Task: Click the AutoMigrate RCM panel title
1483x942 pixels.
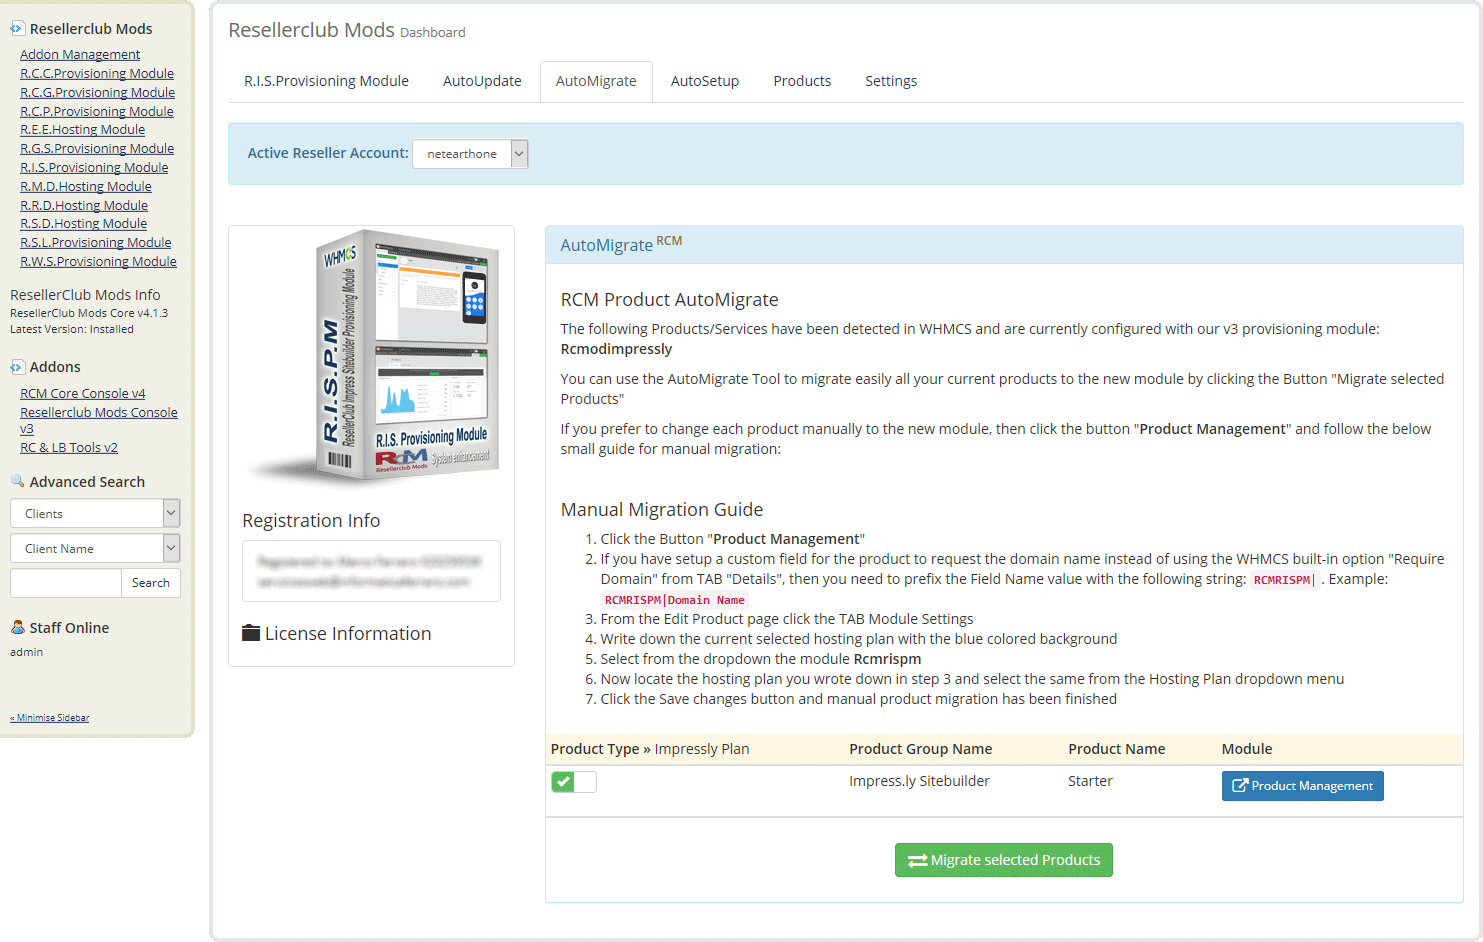Action: 621,244
